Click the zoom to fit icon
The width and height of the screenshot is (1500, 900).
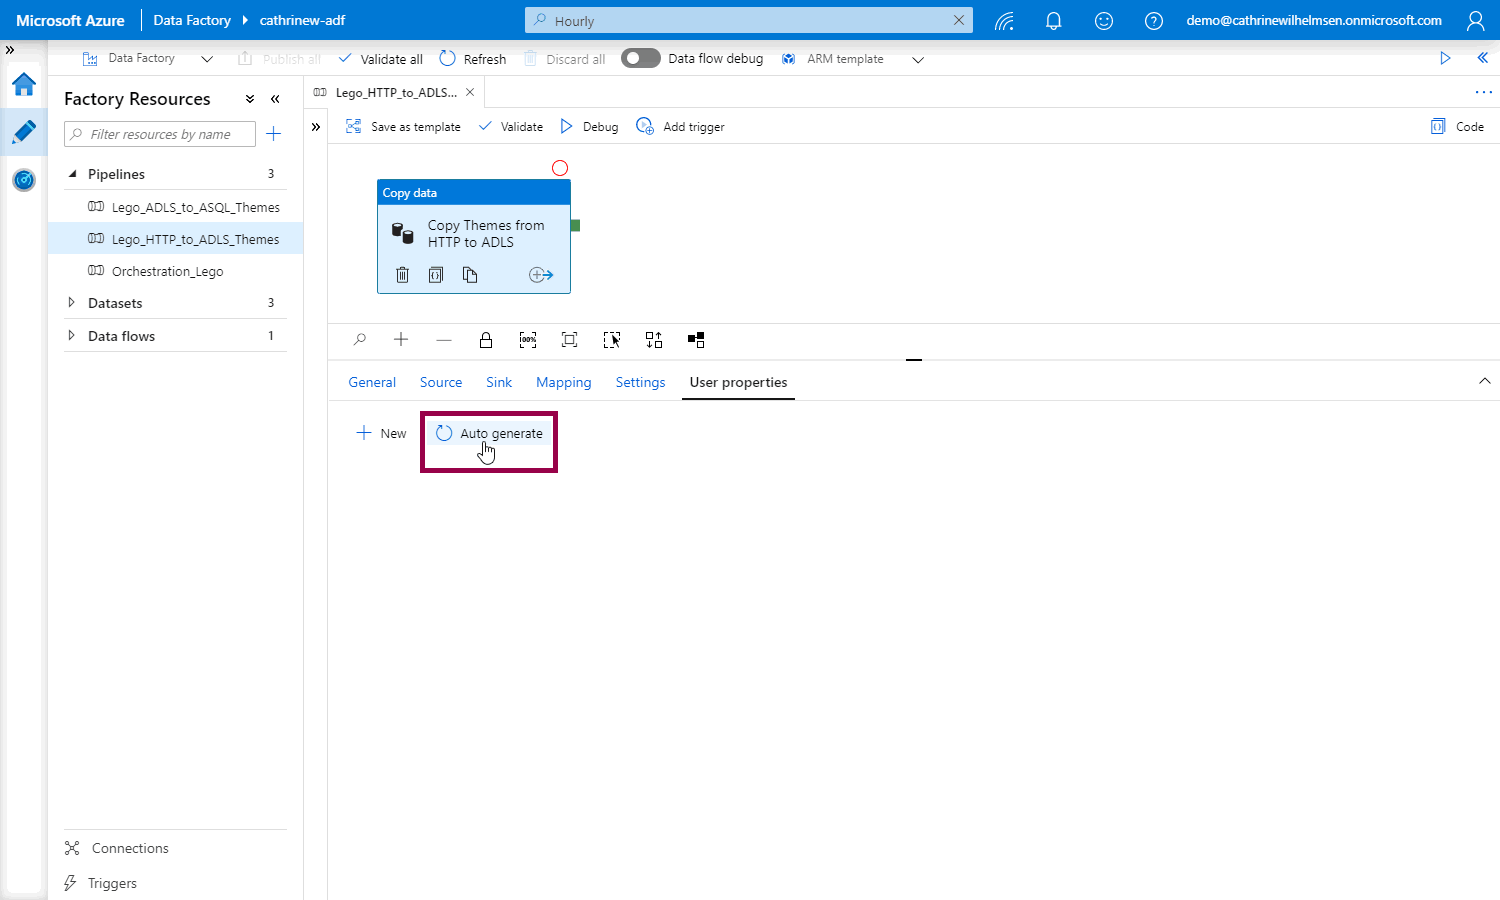(x=569, y=340)
